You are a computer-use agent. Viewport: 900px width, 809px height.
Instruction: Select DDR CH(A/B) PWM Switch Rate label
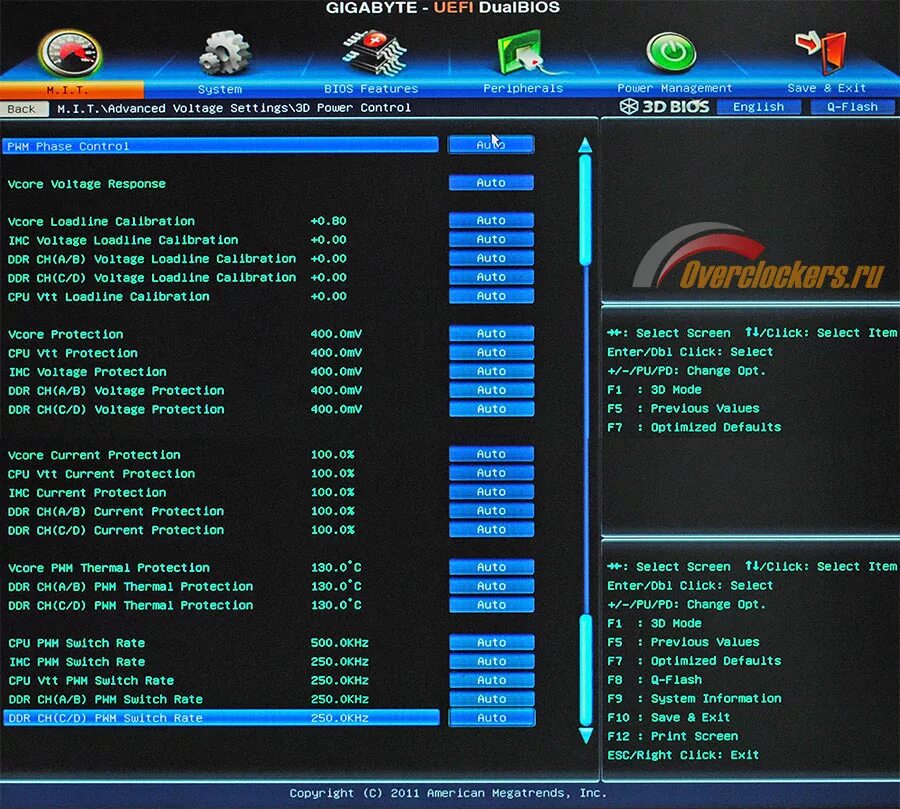(105, 700)
